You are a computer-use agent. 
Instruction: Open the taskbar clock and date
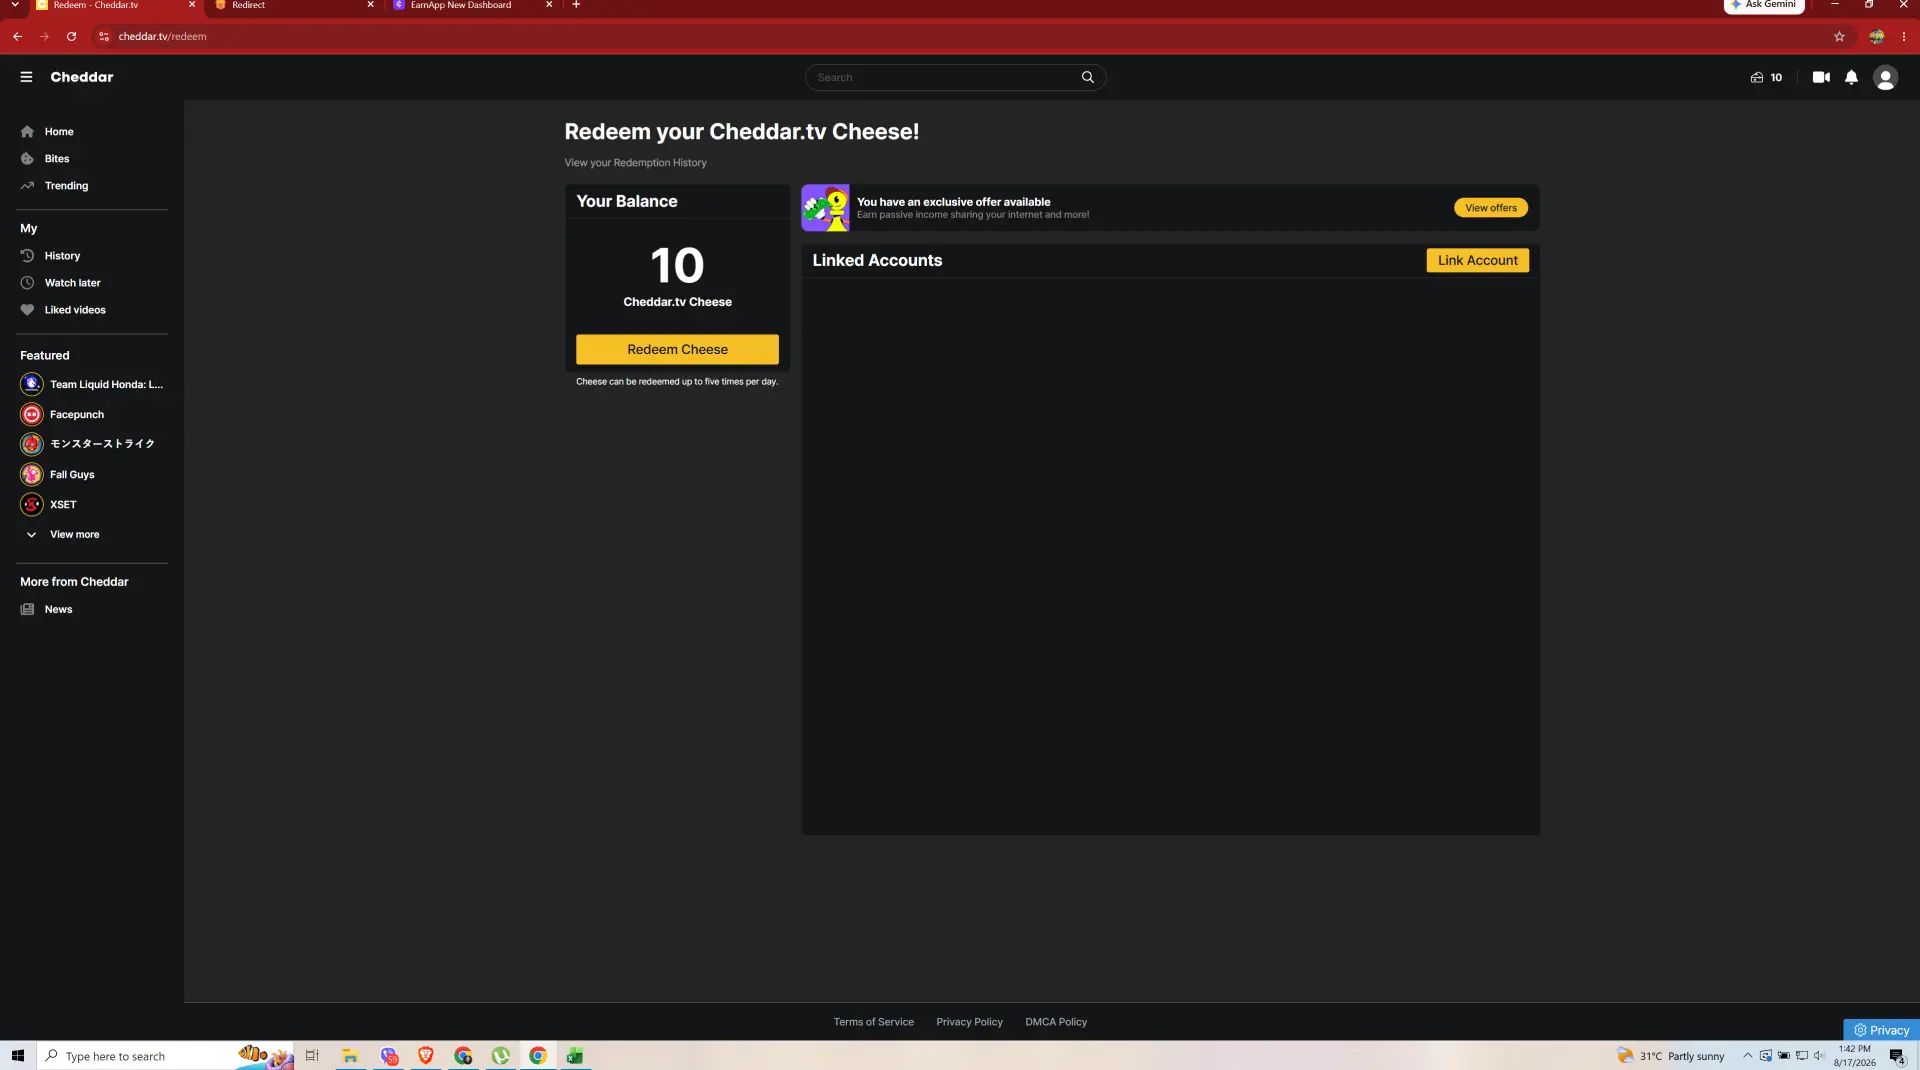click(x=1855, y=1056)
